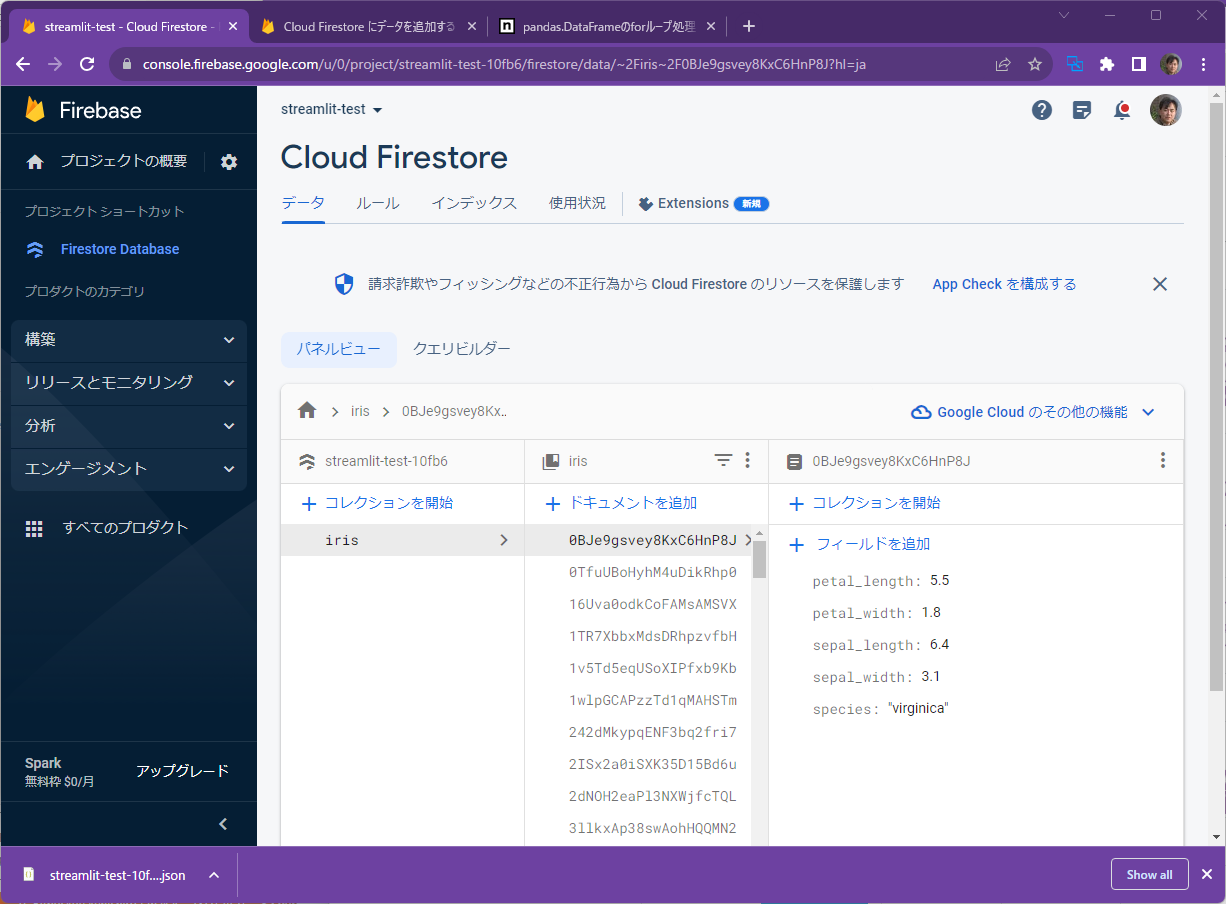
Task: Collapse the 構築 section in the sidebar
Action: point(228,339)
